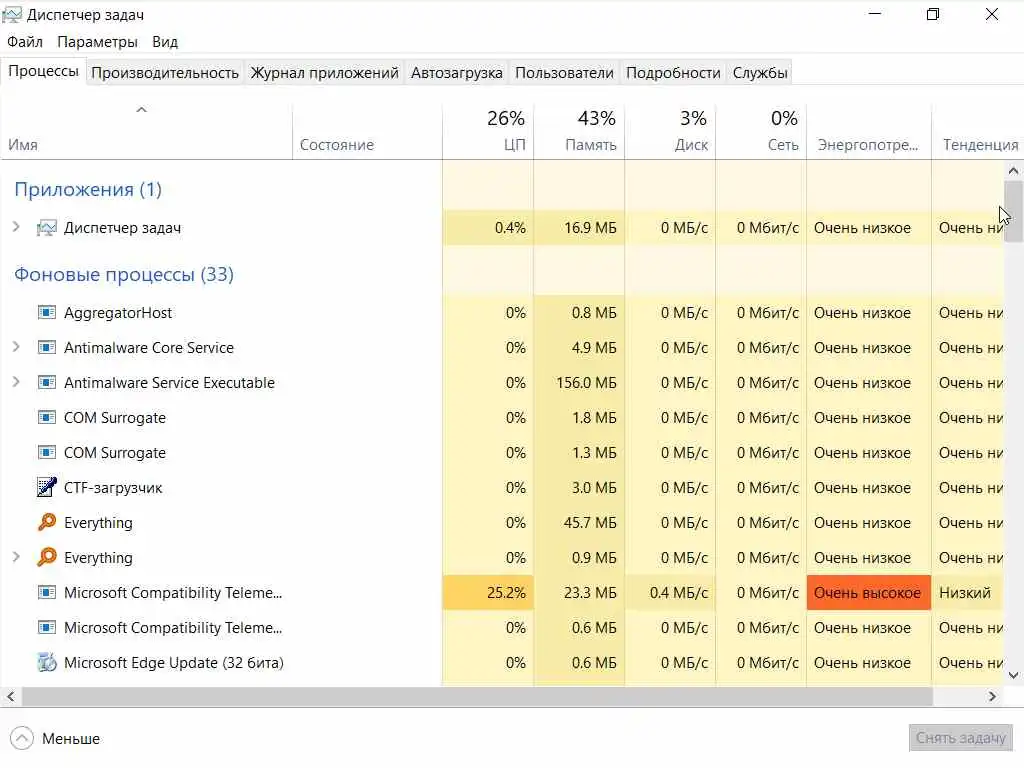Open the Вид menu

(x=165, y=42)
